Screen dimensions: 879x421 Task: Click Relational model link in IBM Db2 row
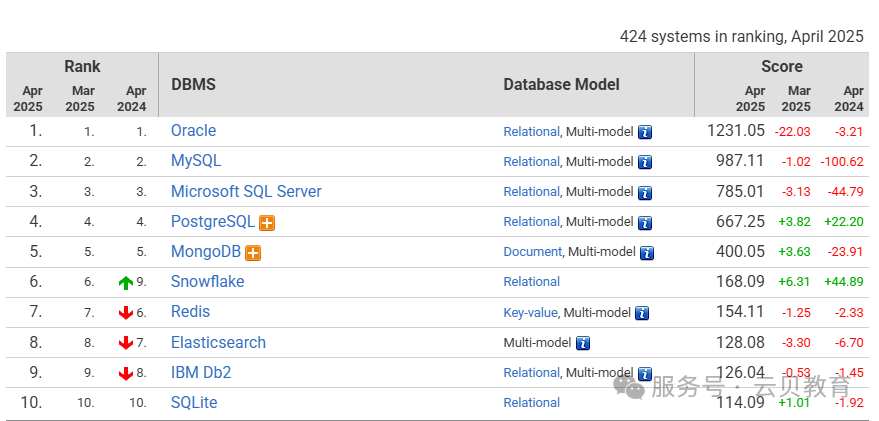tap(531, 373)
